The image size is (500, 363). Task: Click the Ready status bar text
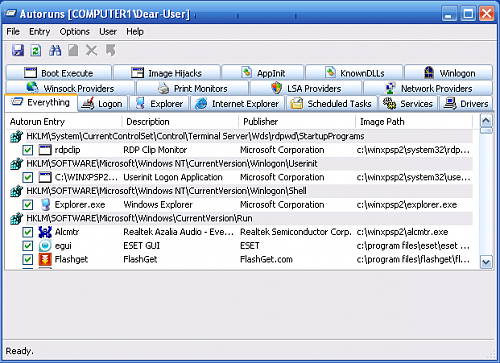pyautogui.click(x=19, y=351)
